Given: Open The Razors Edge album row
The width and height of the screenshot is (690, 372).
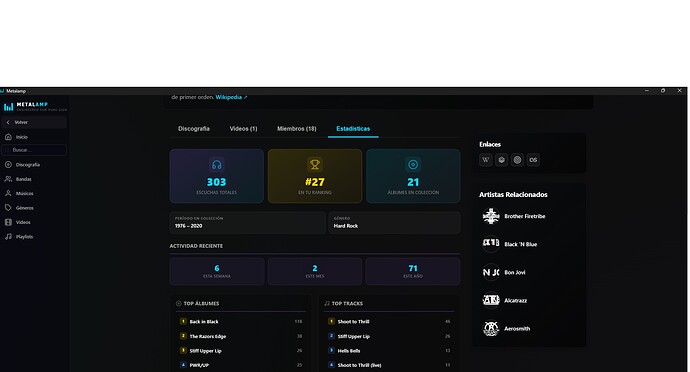Looking at the screenshot, I should click(241, 336).
